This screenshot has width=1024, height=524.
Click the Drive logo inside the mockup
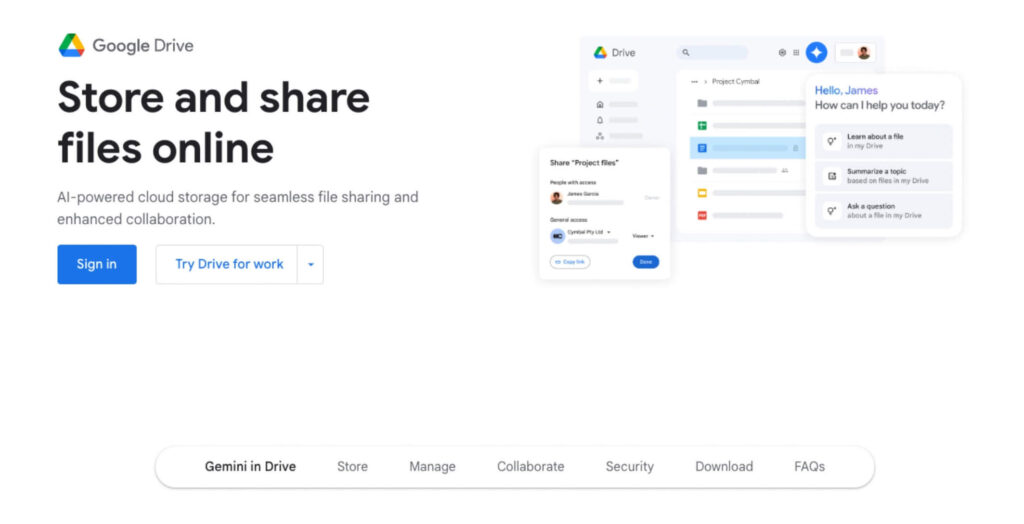[x=614, y=52]
